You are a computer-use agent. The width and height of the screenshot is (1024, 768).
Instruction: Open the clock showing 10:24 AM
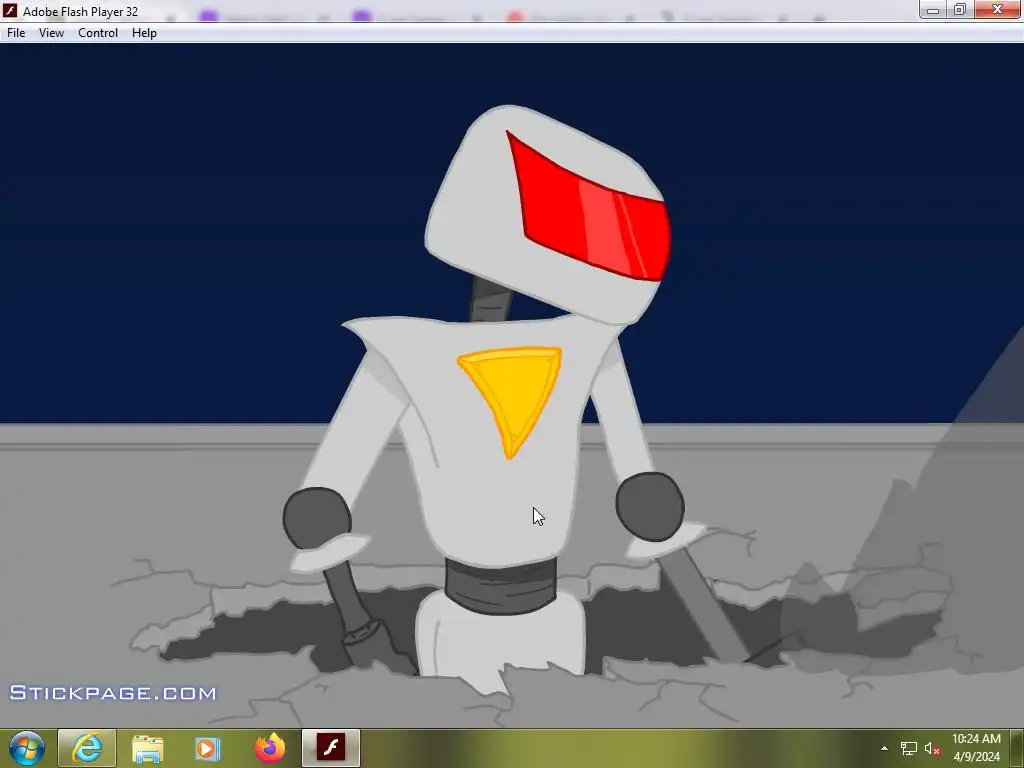tap(976, 748)
